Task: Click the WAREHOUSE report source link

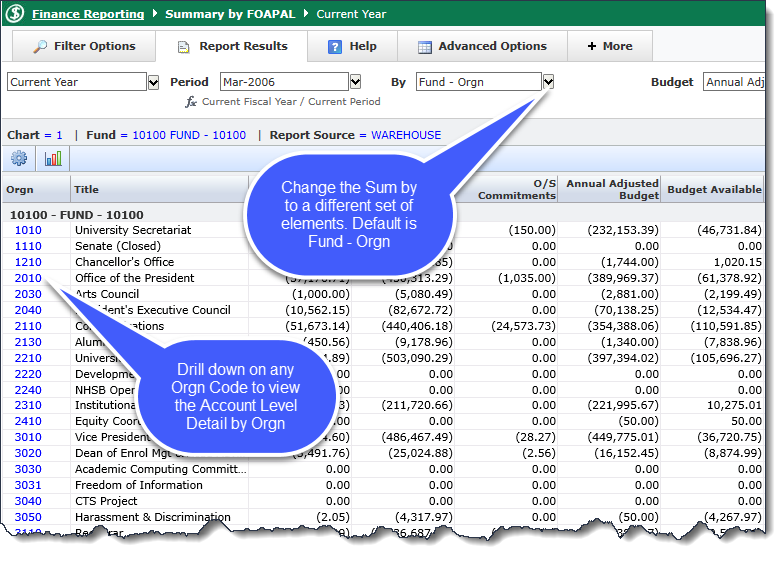Action: click(x=406, y=135)
